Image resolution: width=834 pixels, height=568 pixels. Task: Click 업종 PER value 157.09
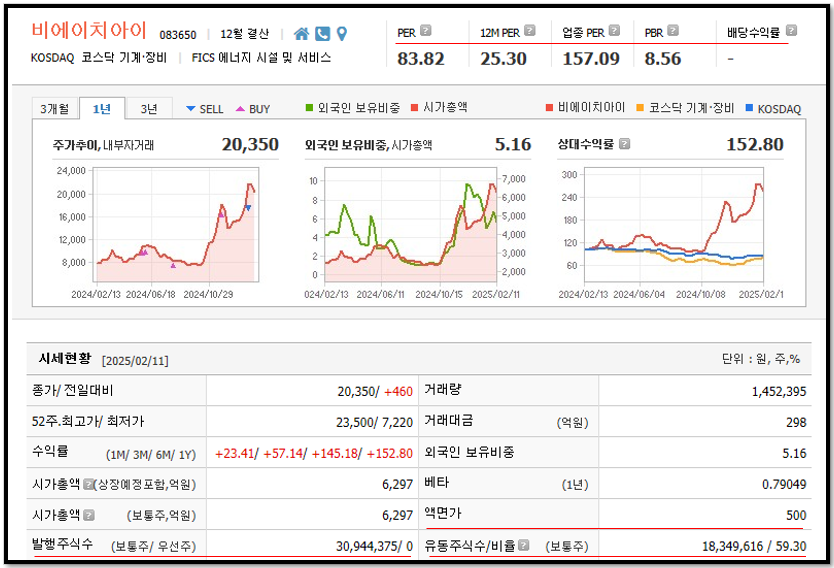pyautogui.click(x=591, y=59)
